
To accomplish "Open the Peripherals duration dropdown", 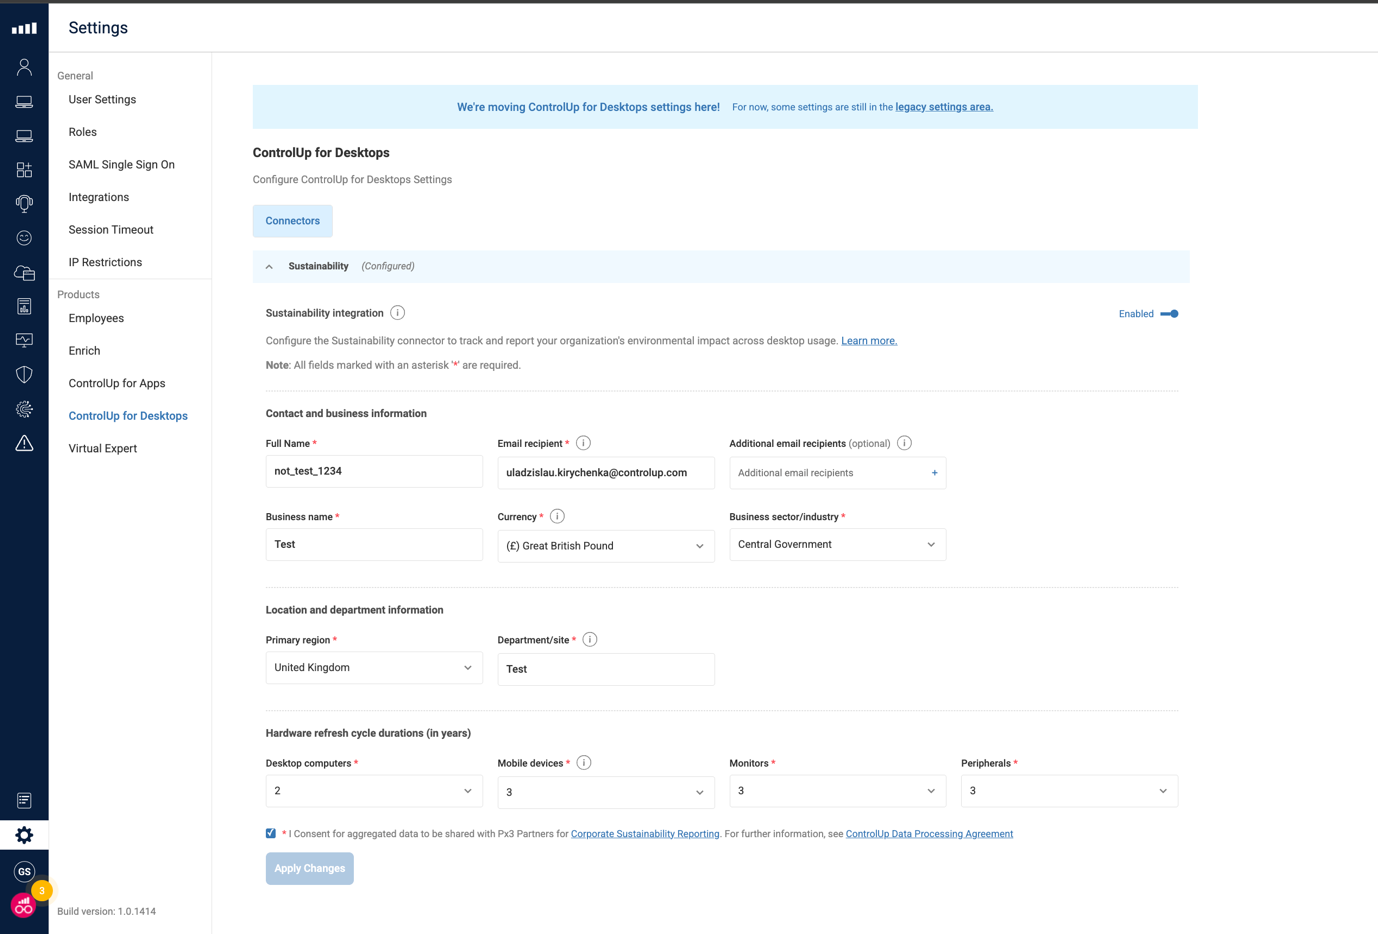I will click(x=1069, y=791).
